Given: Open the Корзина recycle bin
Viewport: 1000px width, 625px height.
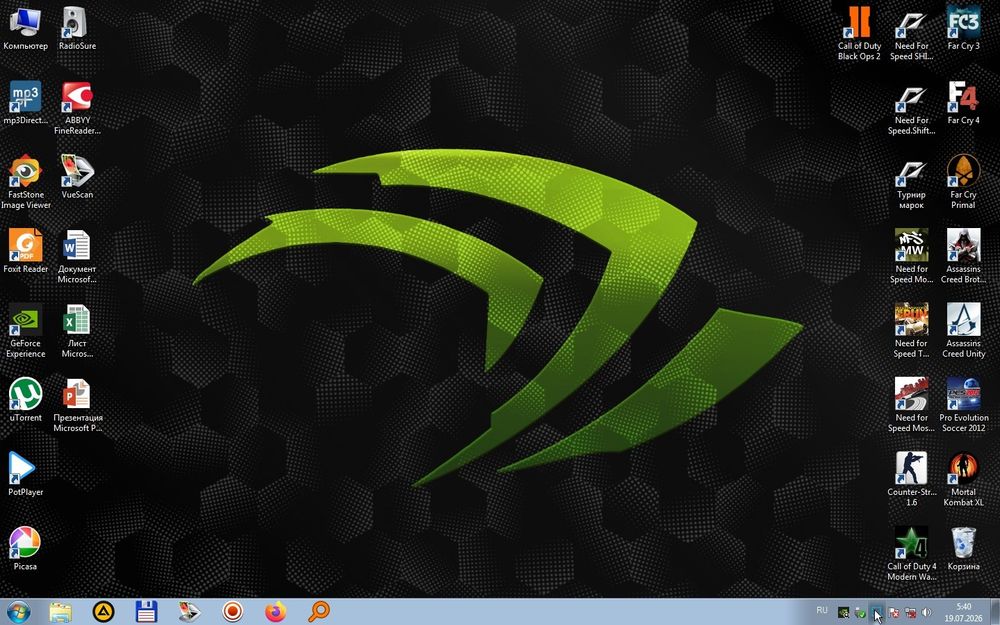Looking at the screenshot, I should click(x=963, y=548).
